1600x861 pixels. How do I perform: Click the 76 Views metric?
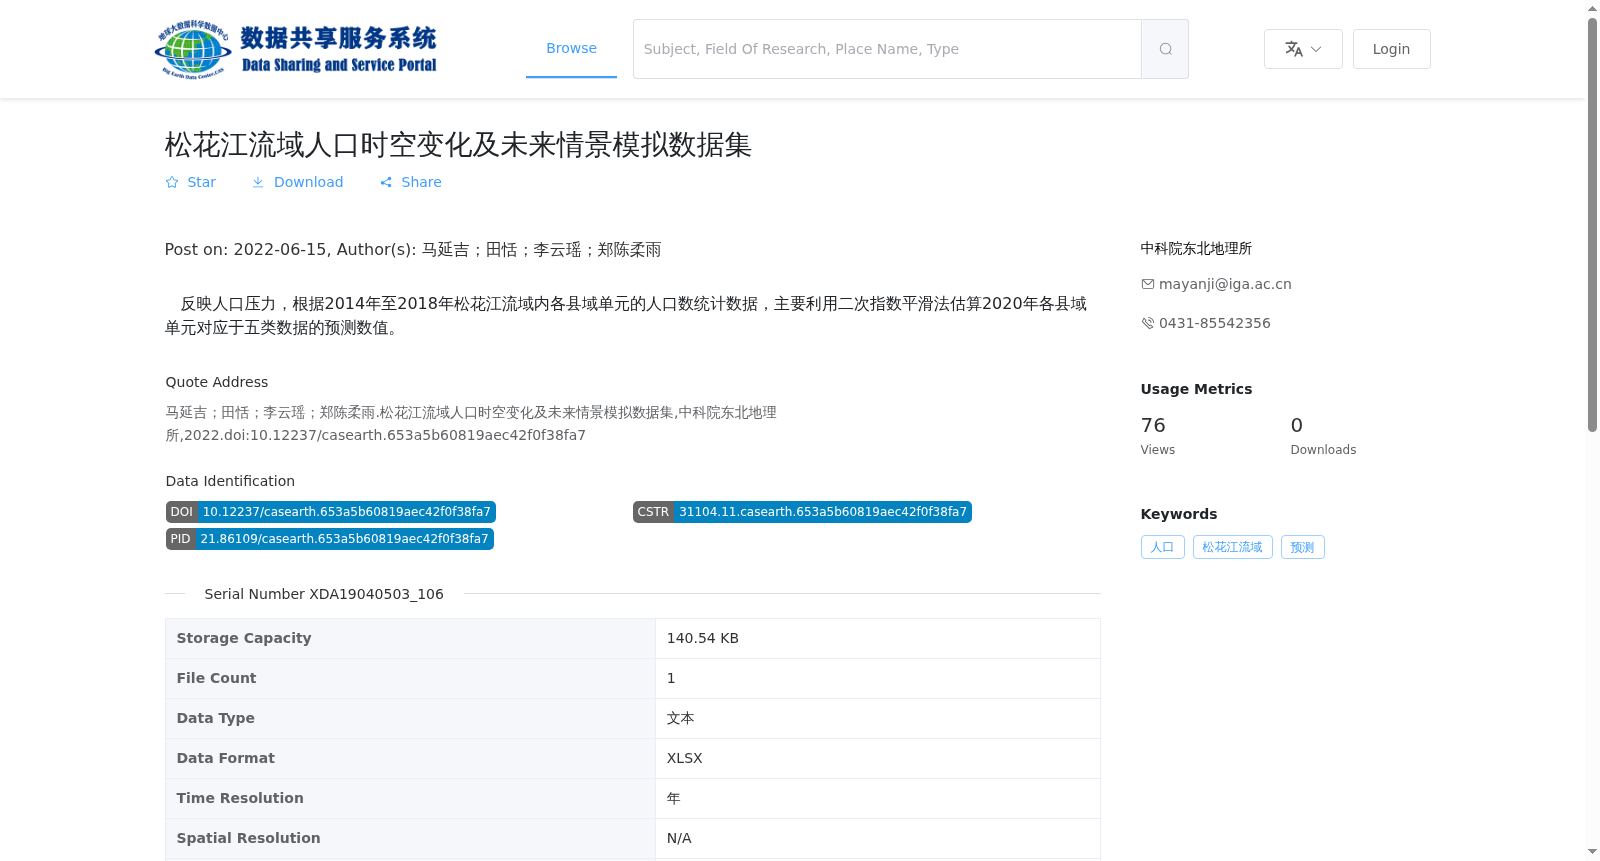click(x=1158, y=435)
